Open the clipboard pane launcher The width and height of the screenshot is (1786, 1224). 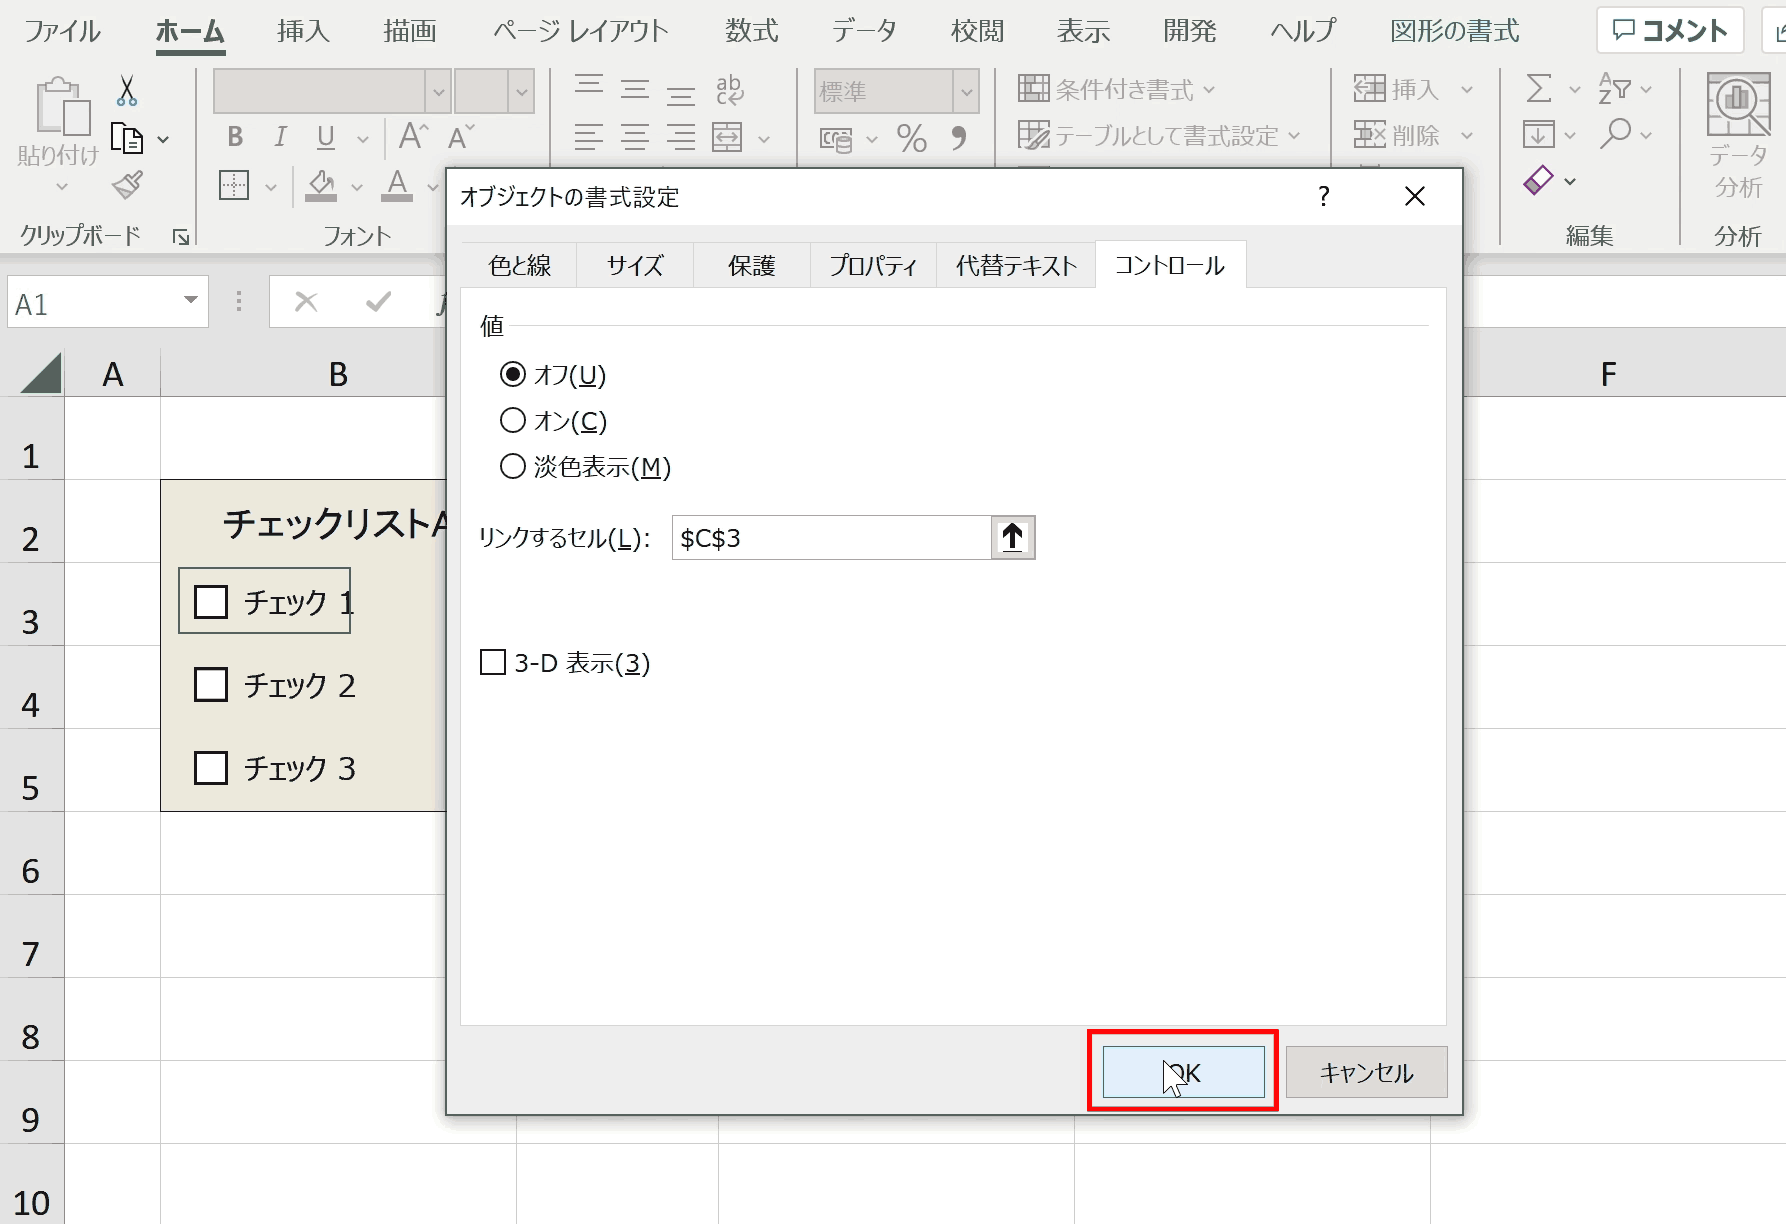tap(181, 237)
